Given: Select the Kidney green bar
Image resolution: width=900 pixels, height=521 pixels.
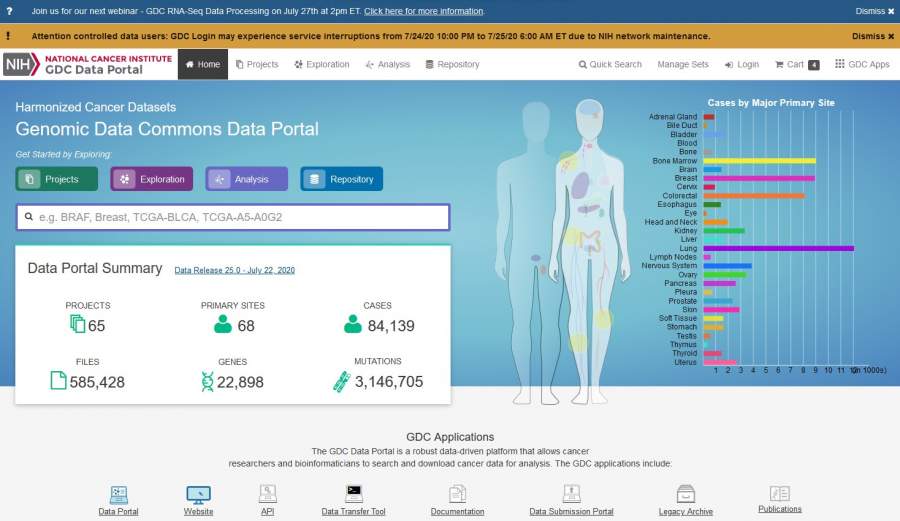Looking at the screenshot, I should click(x=724, y=231).
